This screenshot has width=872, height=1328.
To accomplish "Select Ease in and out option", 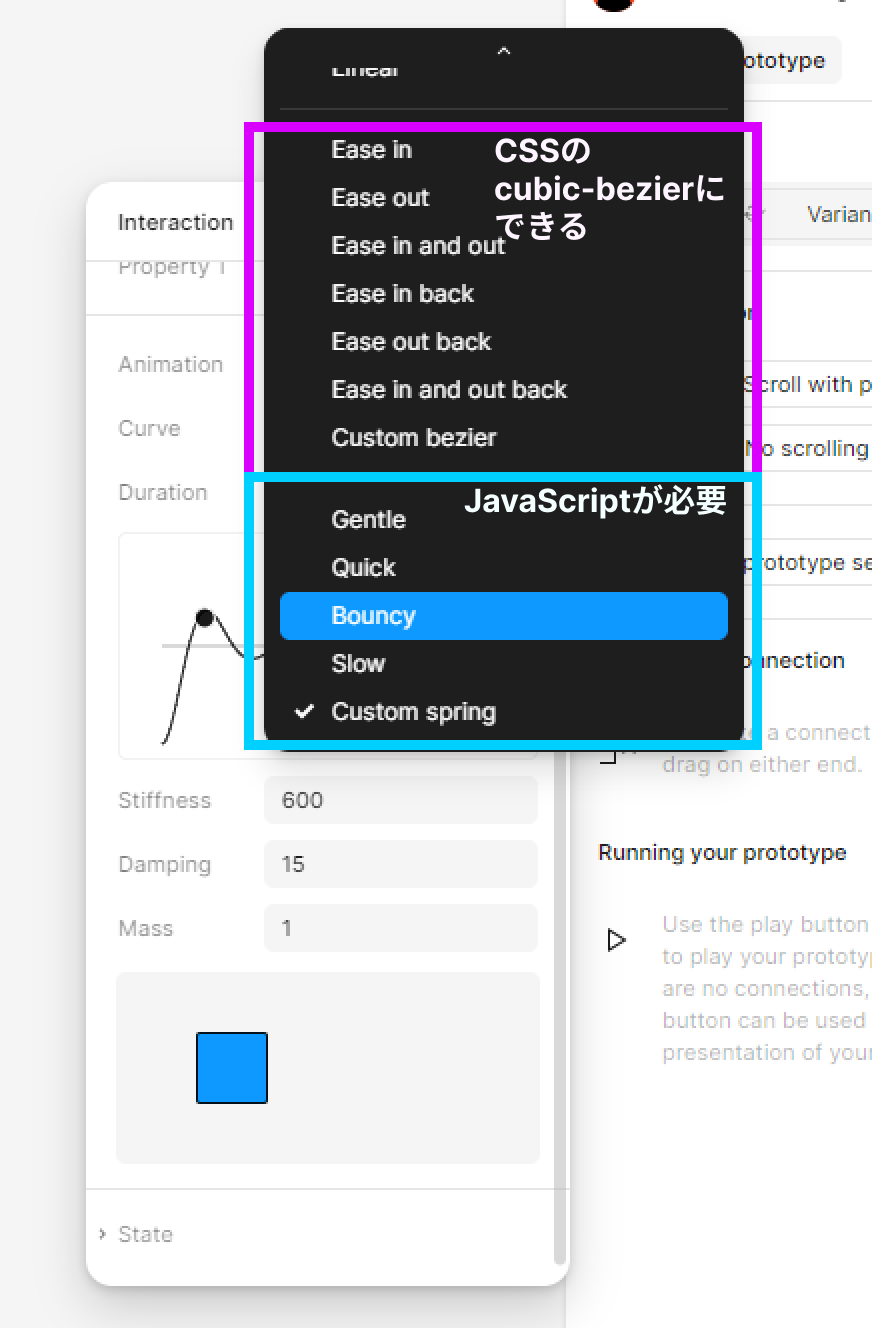I will coord(418,246).
